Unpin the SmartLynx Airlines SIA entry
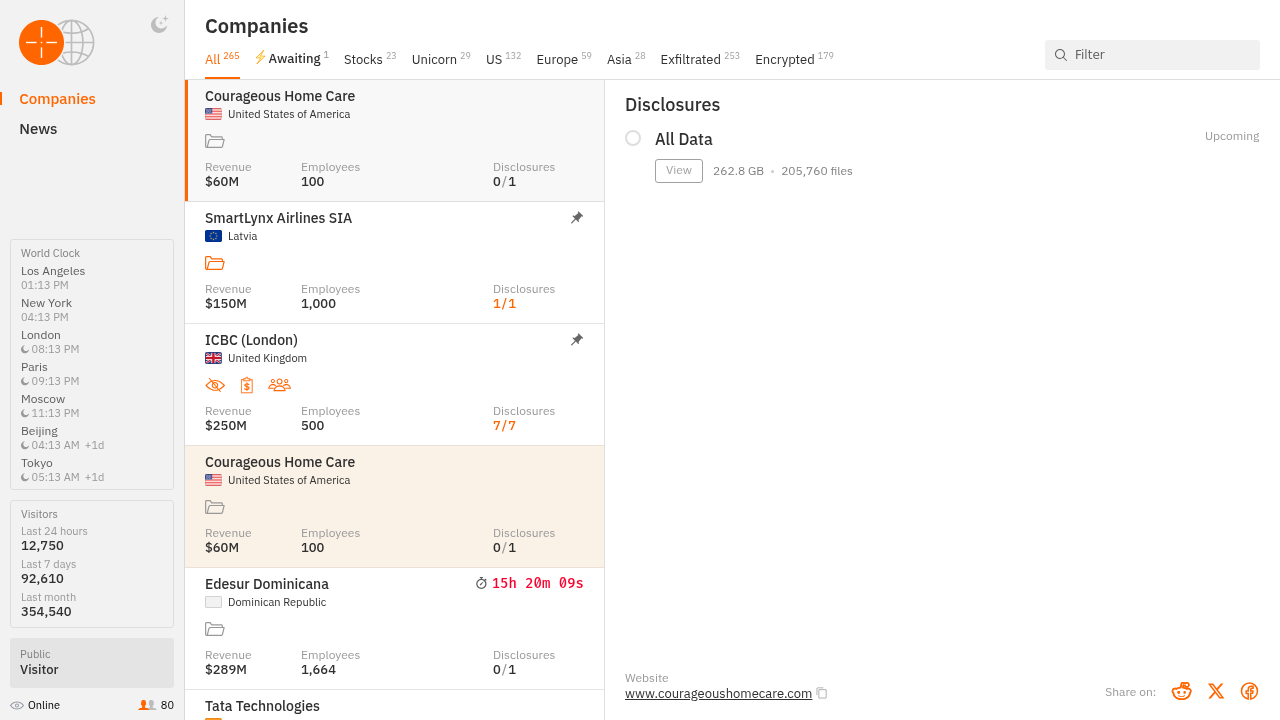Image resolution: width=1280 pixels, height=720 pixels. click(577, 218)
